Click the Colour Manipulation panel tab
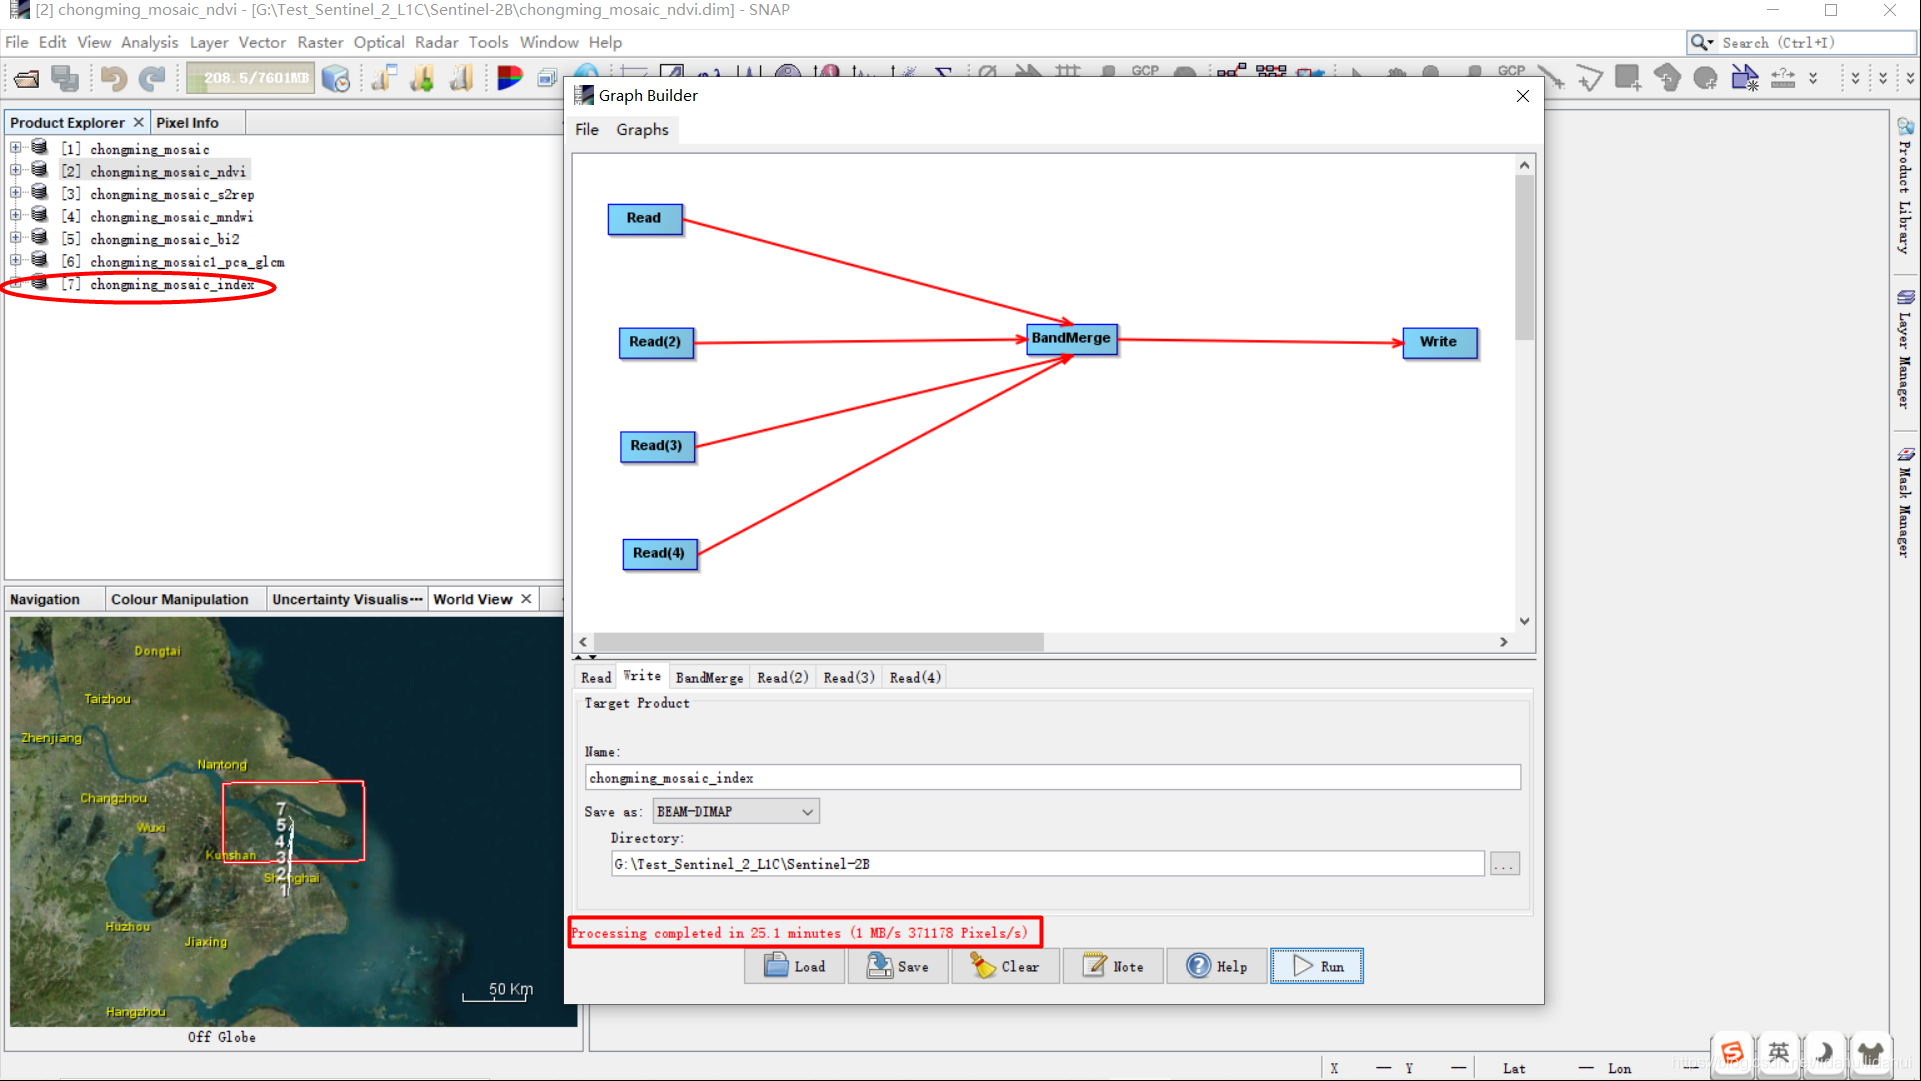1921x1081 pixels. [x=178, y=599]
